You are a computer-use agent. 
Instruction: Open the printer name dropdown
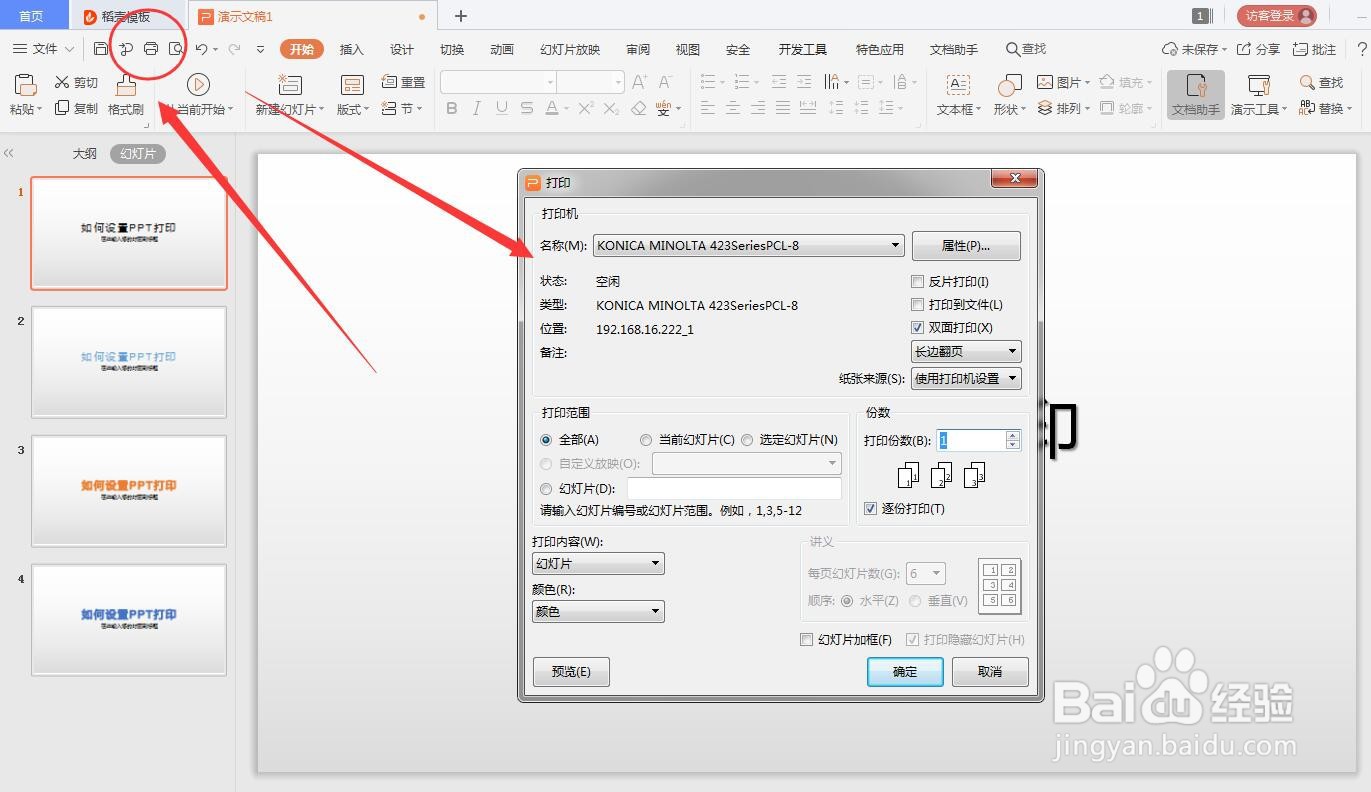pyautogui.click(x=896, y=245)
